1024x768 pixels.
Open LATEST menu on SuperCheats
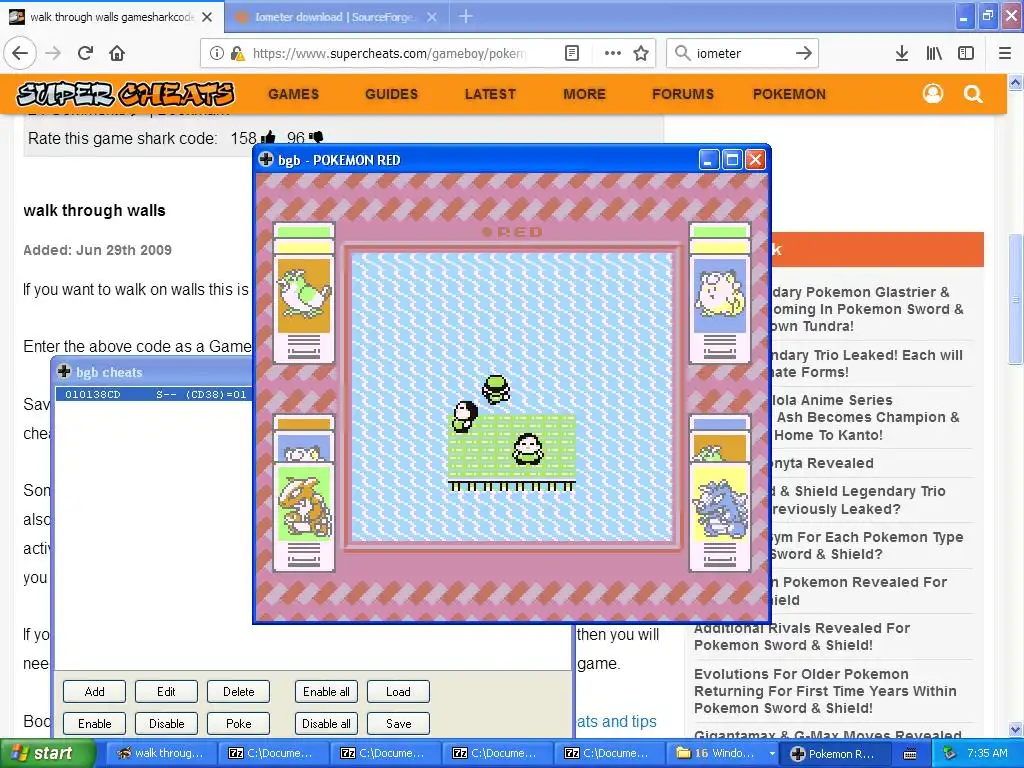pyautogui.click(x=490, y=94)
